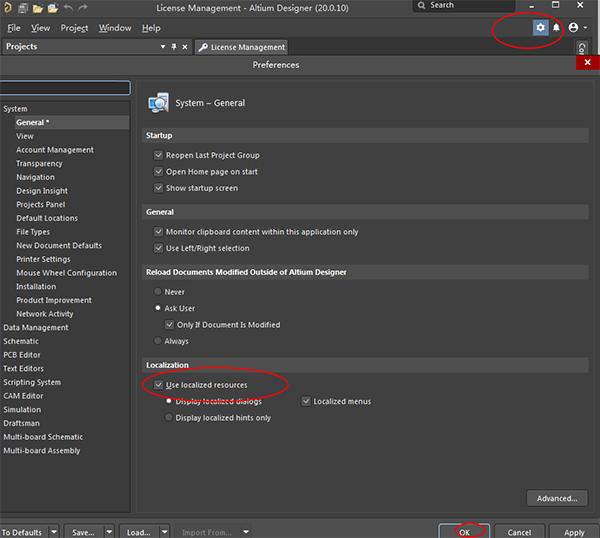Click the Save... button
600x538 pixels.
(83, 532)
